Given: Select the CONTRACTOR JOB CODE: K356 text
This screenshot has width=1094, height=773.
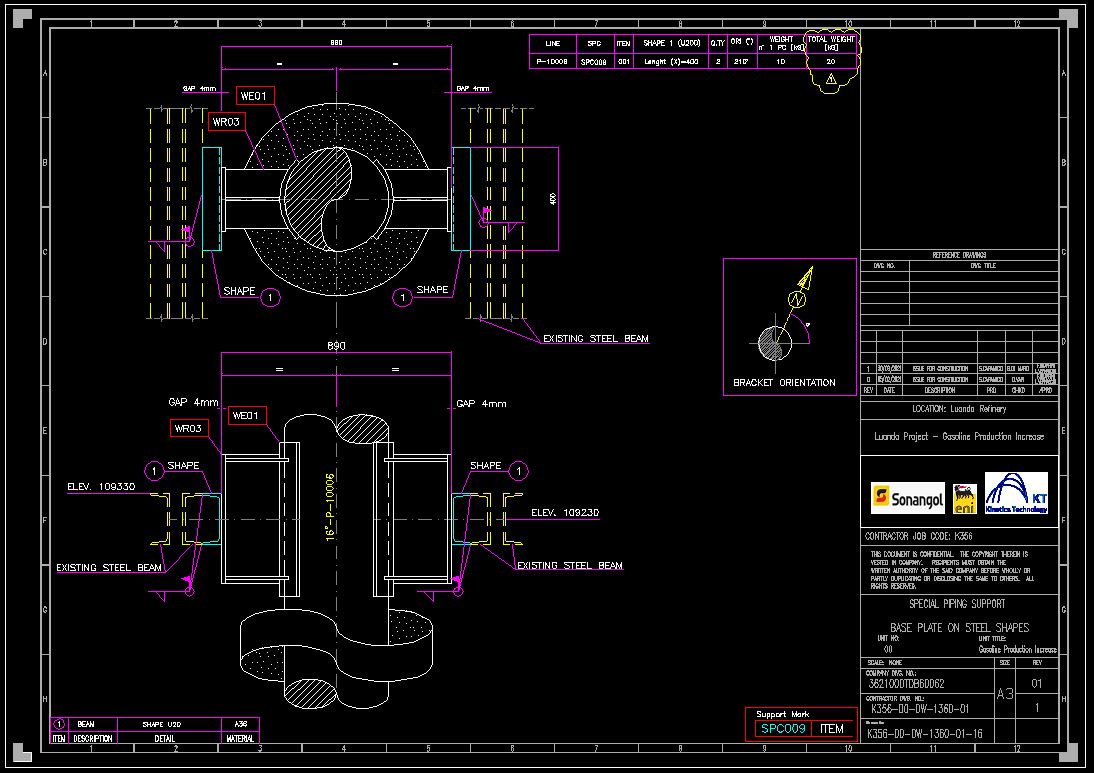Looking at the screenshot, I should [x=917, y=537].
